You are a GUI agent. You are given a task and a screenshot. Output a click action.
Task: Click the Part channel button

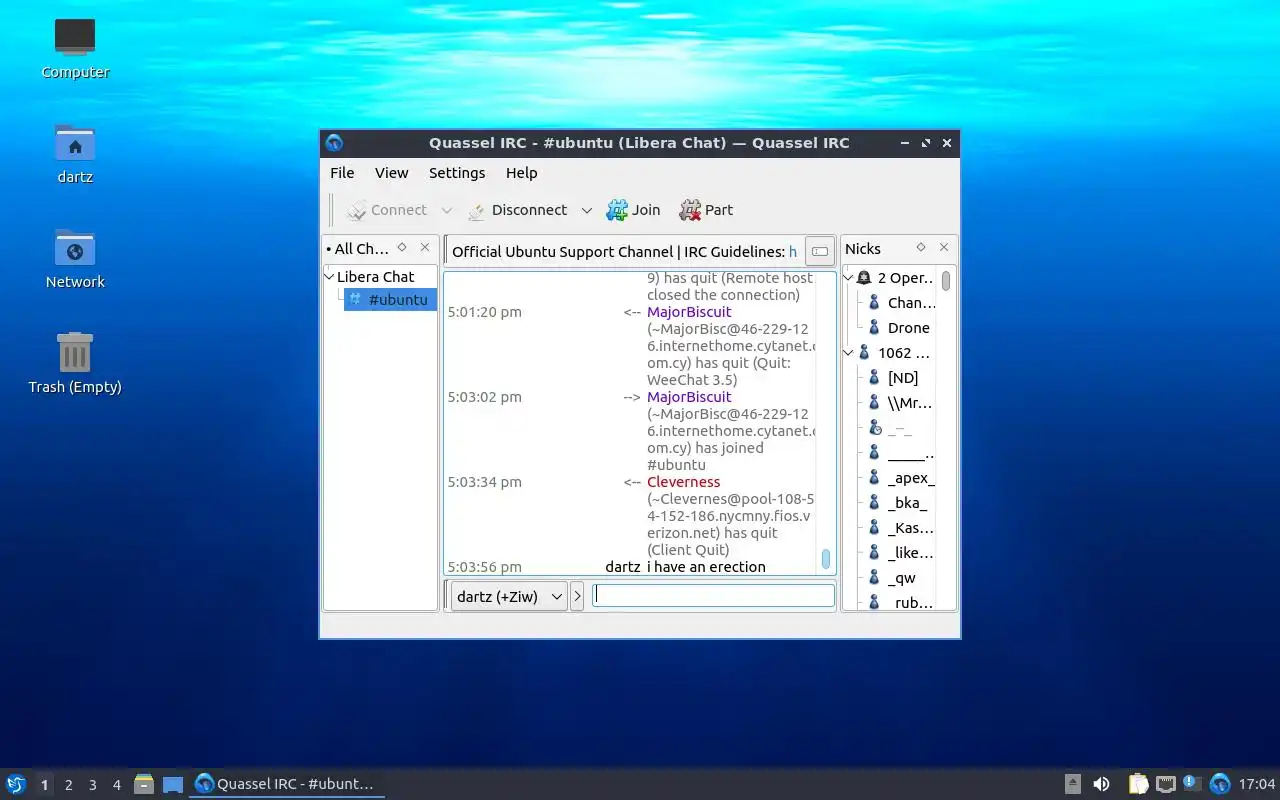click(706, 210)
